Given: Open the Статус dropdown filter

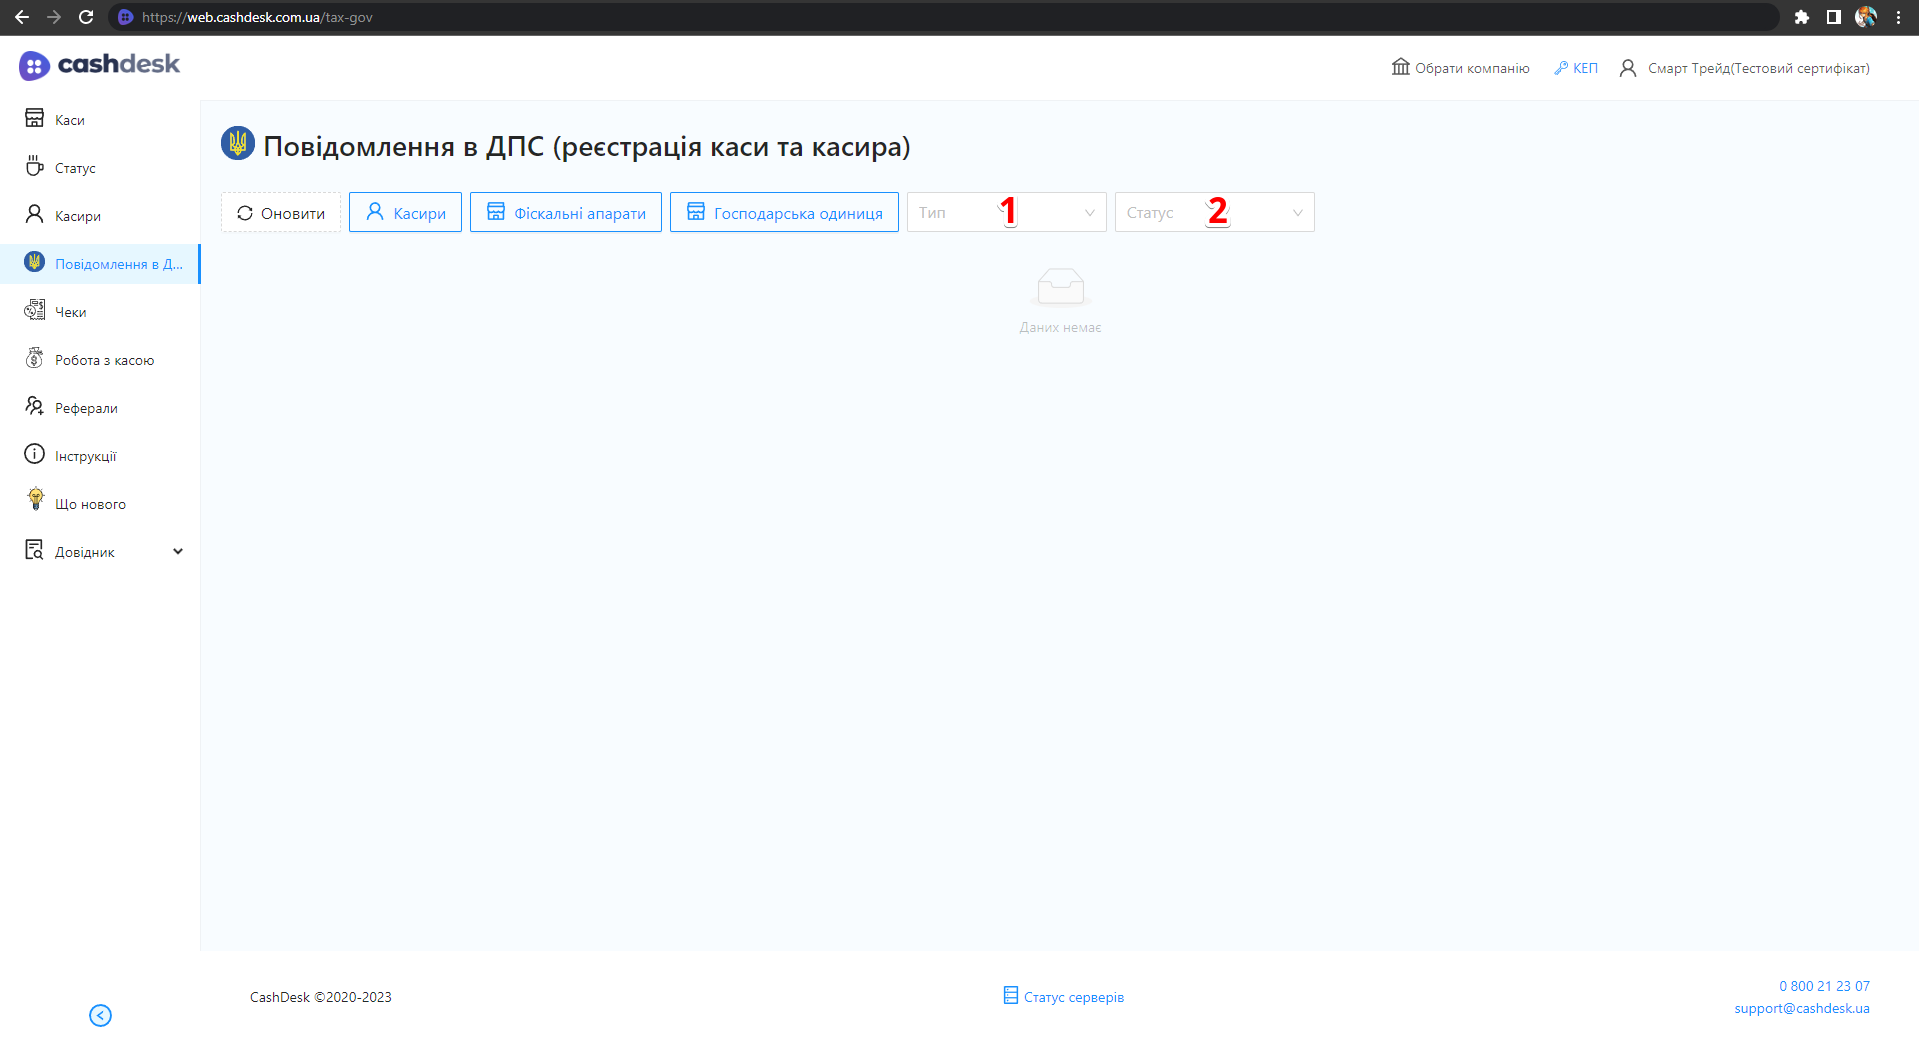Looking at the screenshot, I should 1214,212.
